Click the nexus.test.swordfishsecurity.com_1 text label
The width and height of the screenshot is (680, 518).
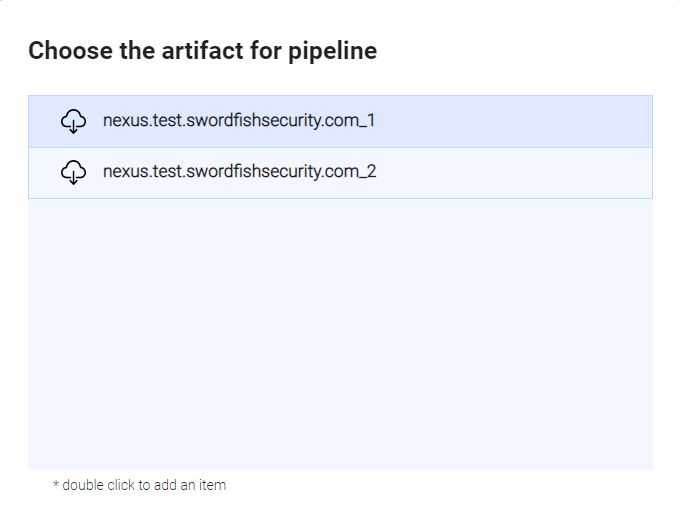[x=239, y=121]
